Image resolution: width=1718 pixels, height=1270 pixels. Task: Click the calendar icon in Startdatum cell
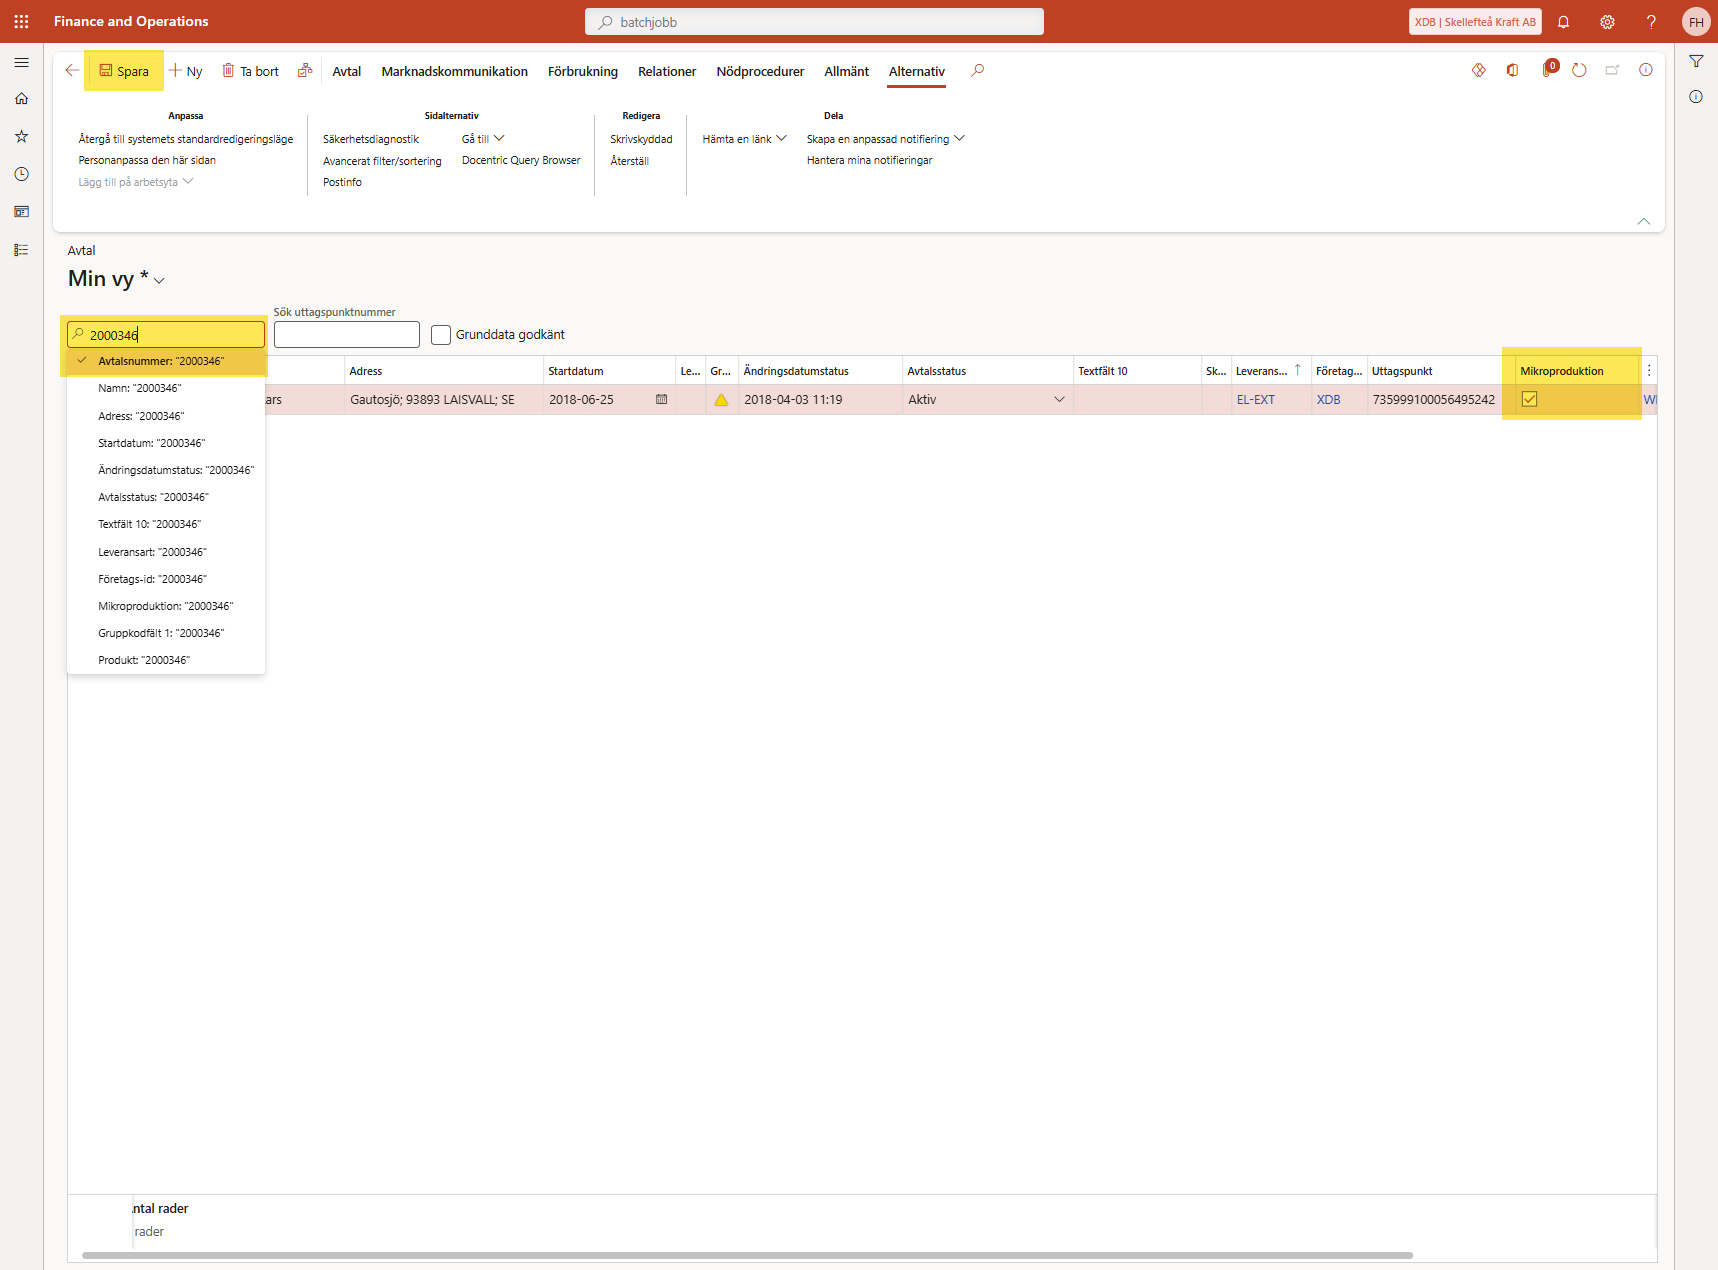coord(661,399)
